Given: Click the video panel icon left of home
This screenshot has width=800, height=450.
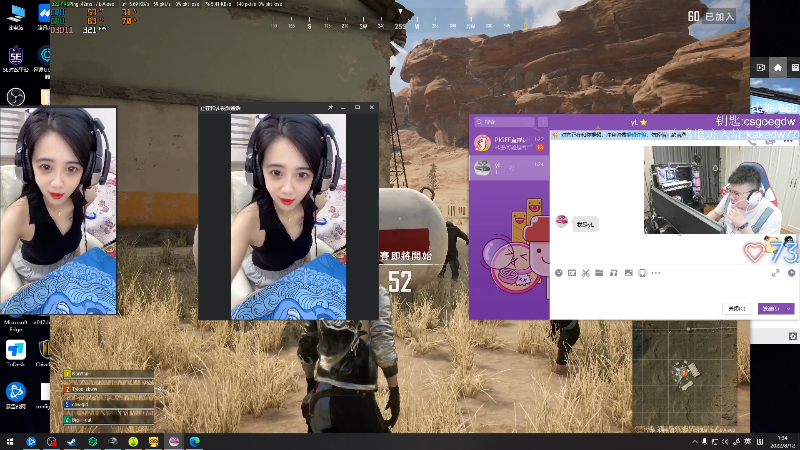Looking at the screenshot, I should (761, 67).
